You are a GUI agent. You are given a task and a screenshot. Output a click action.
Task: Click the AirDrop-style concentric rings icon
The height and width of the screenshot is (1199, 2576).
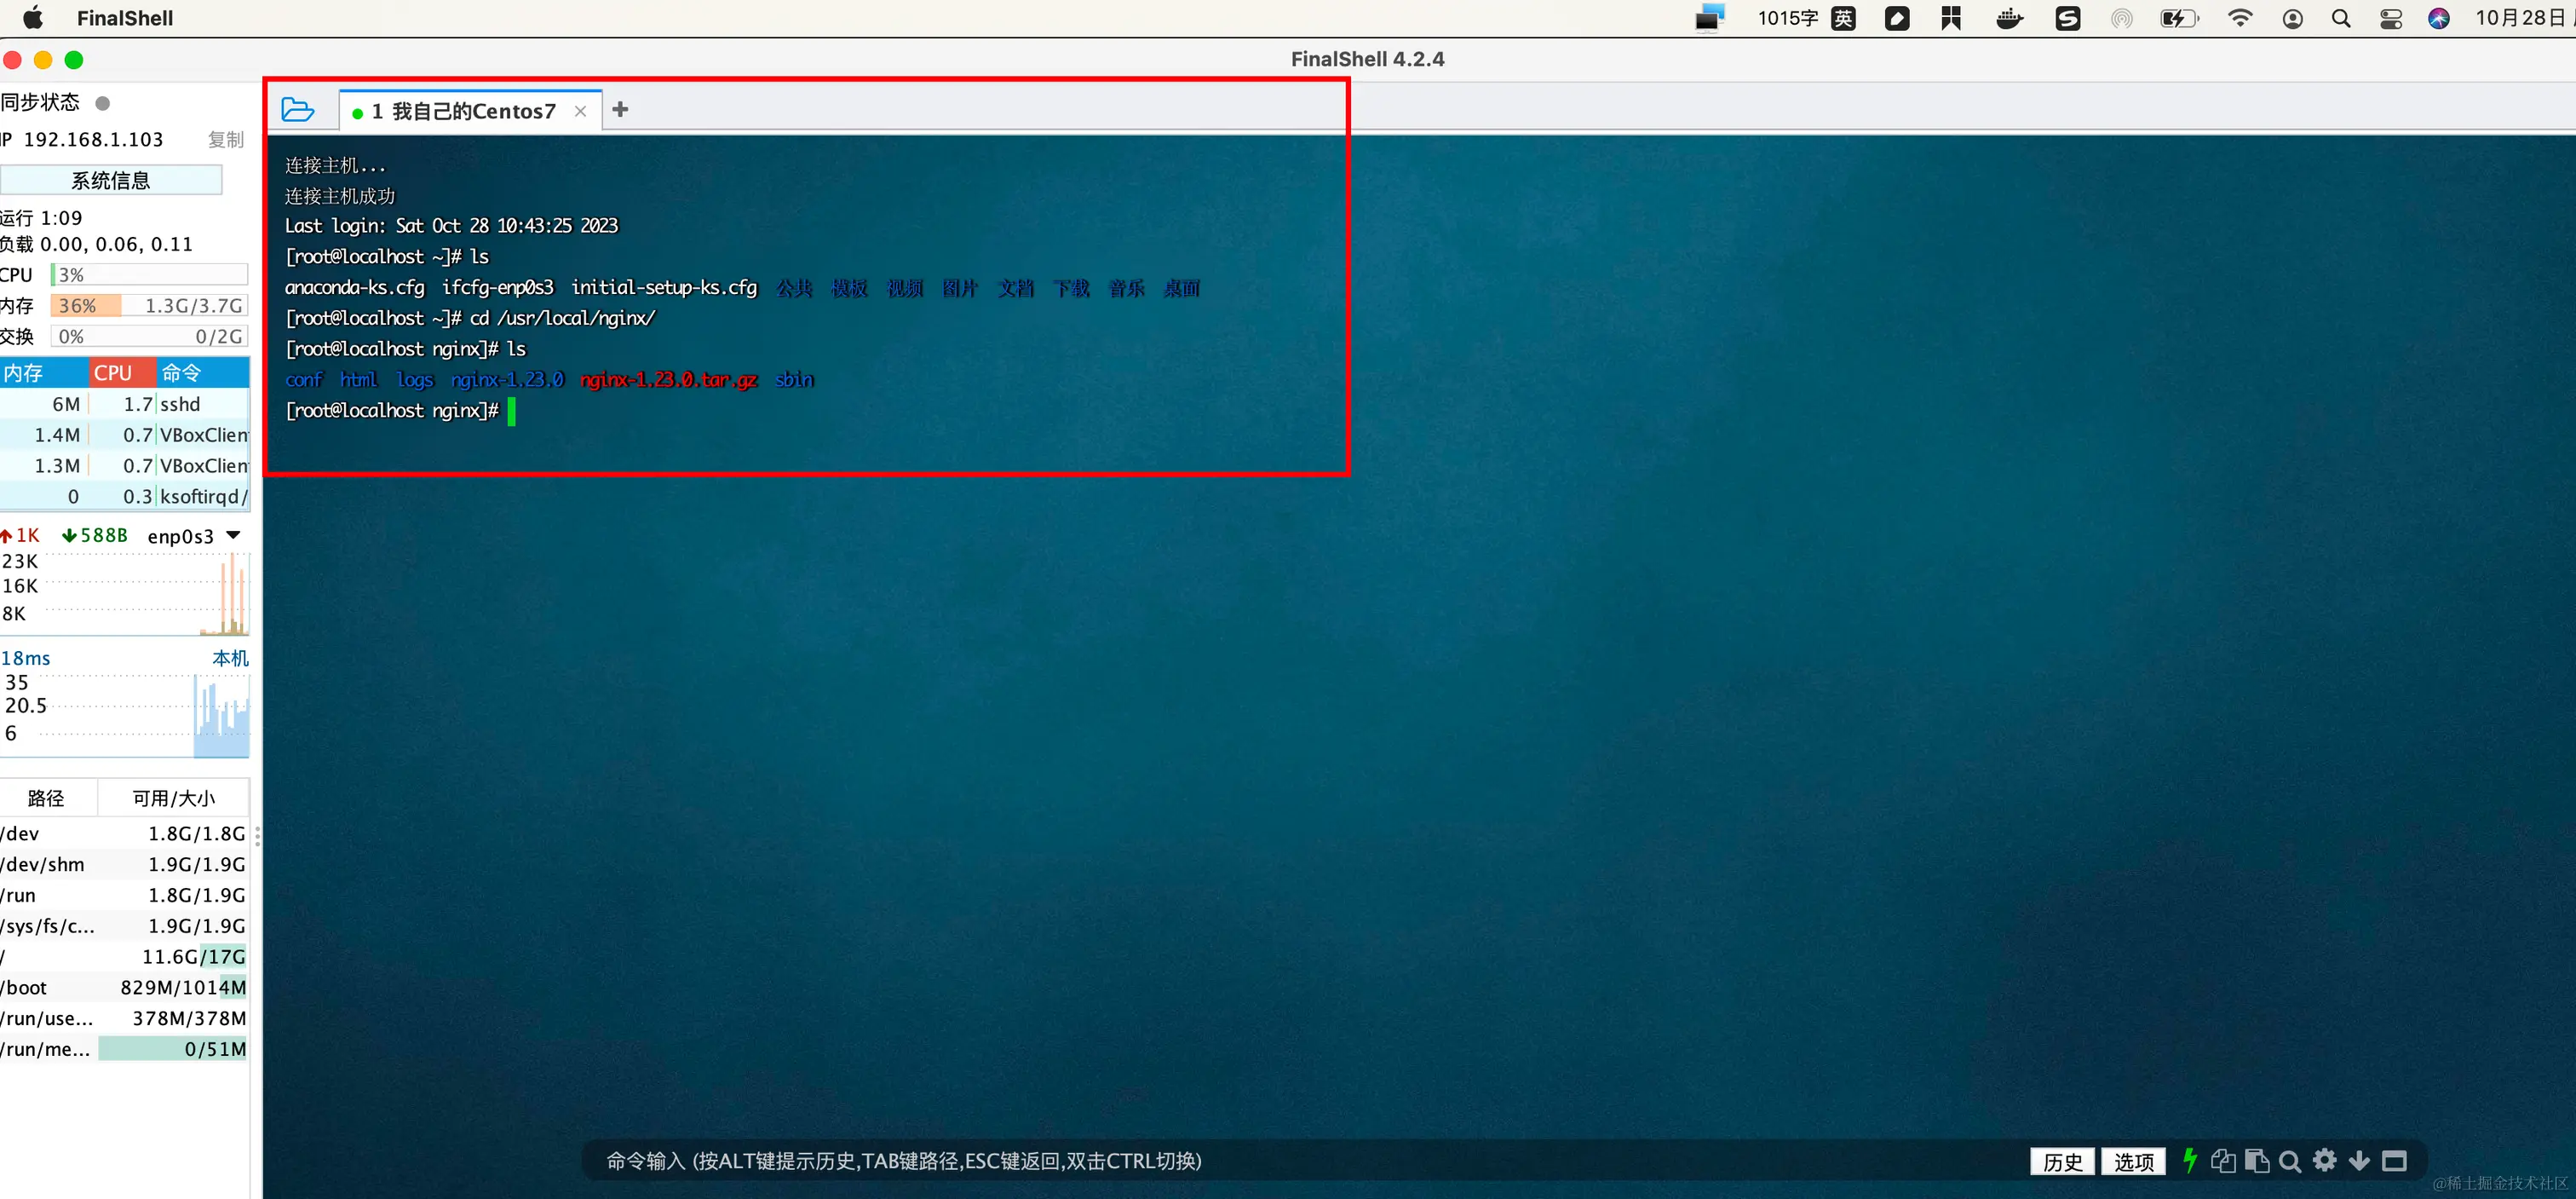[2121, 18]
